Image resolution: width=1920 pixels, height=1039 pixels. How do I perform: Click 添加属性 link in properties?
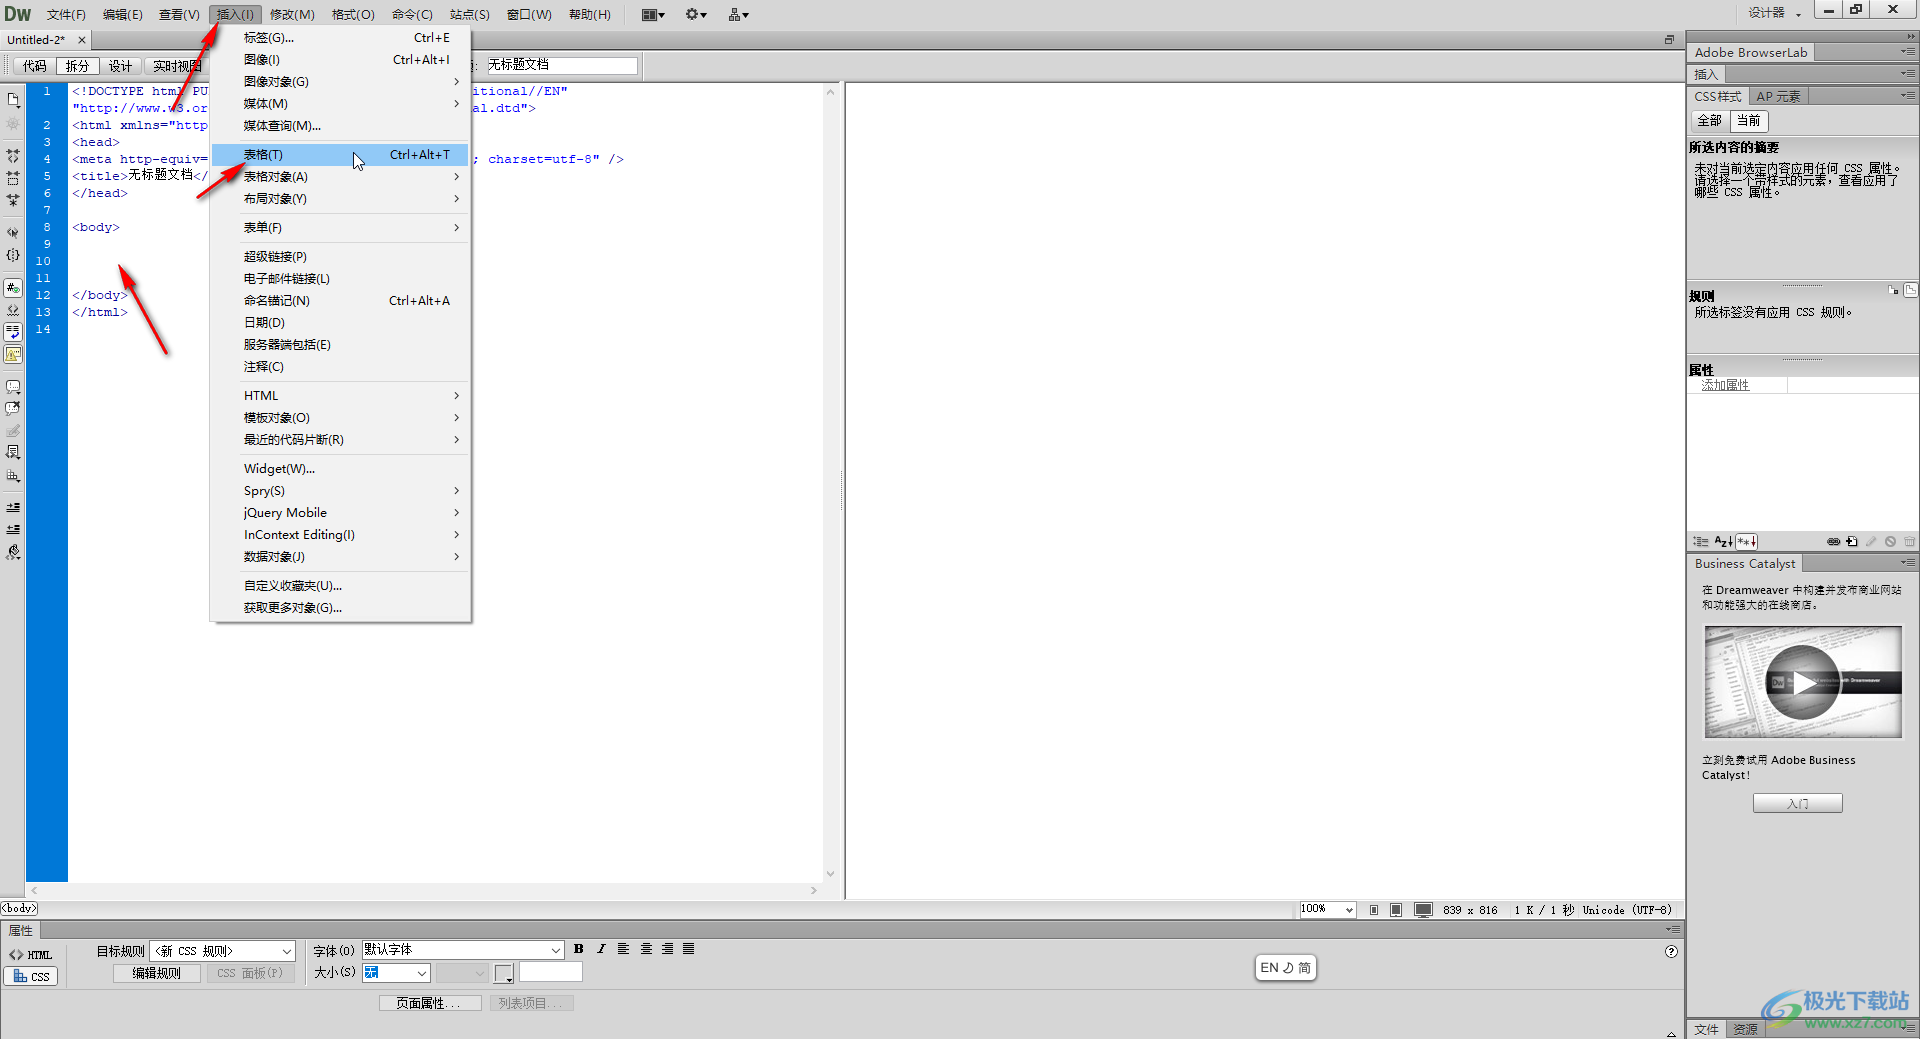[1725, 385]
